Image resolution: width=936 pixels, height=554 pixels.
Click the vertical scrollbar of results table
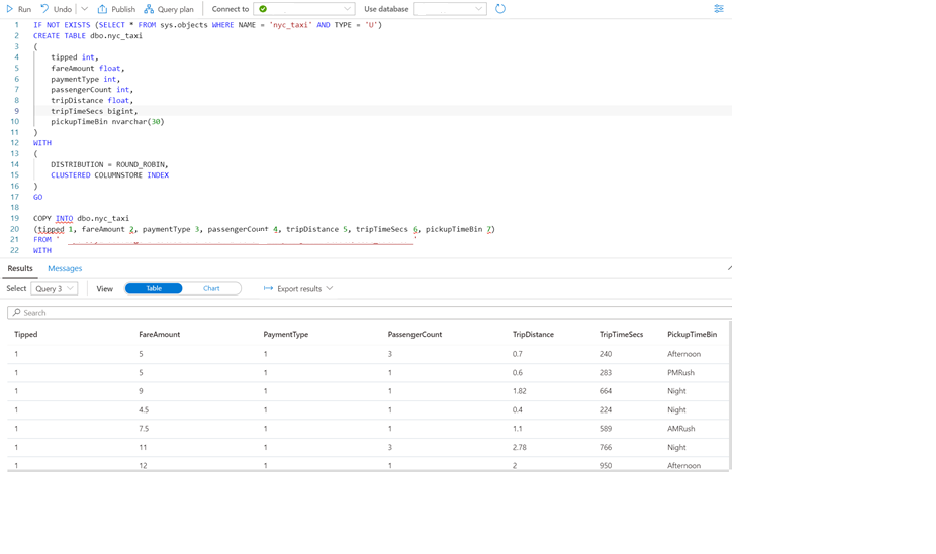pos(730,396)
